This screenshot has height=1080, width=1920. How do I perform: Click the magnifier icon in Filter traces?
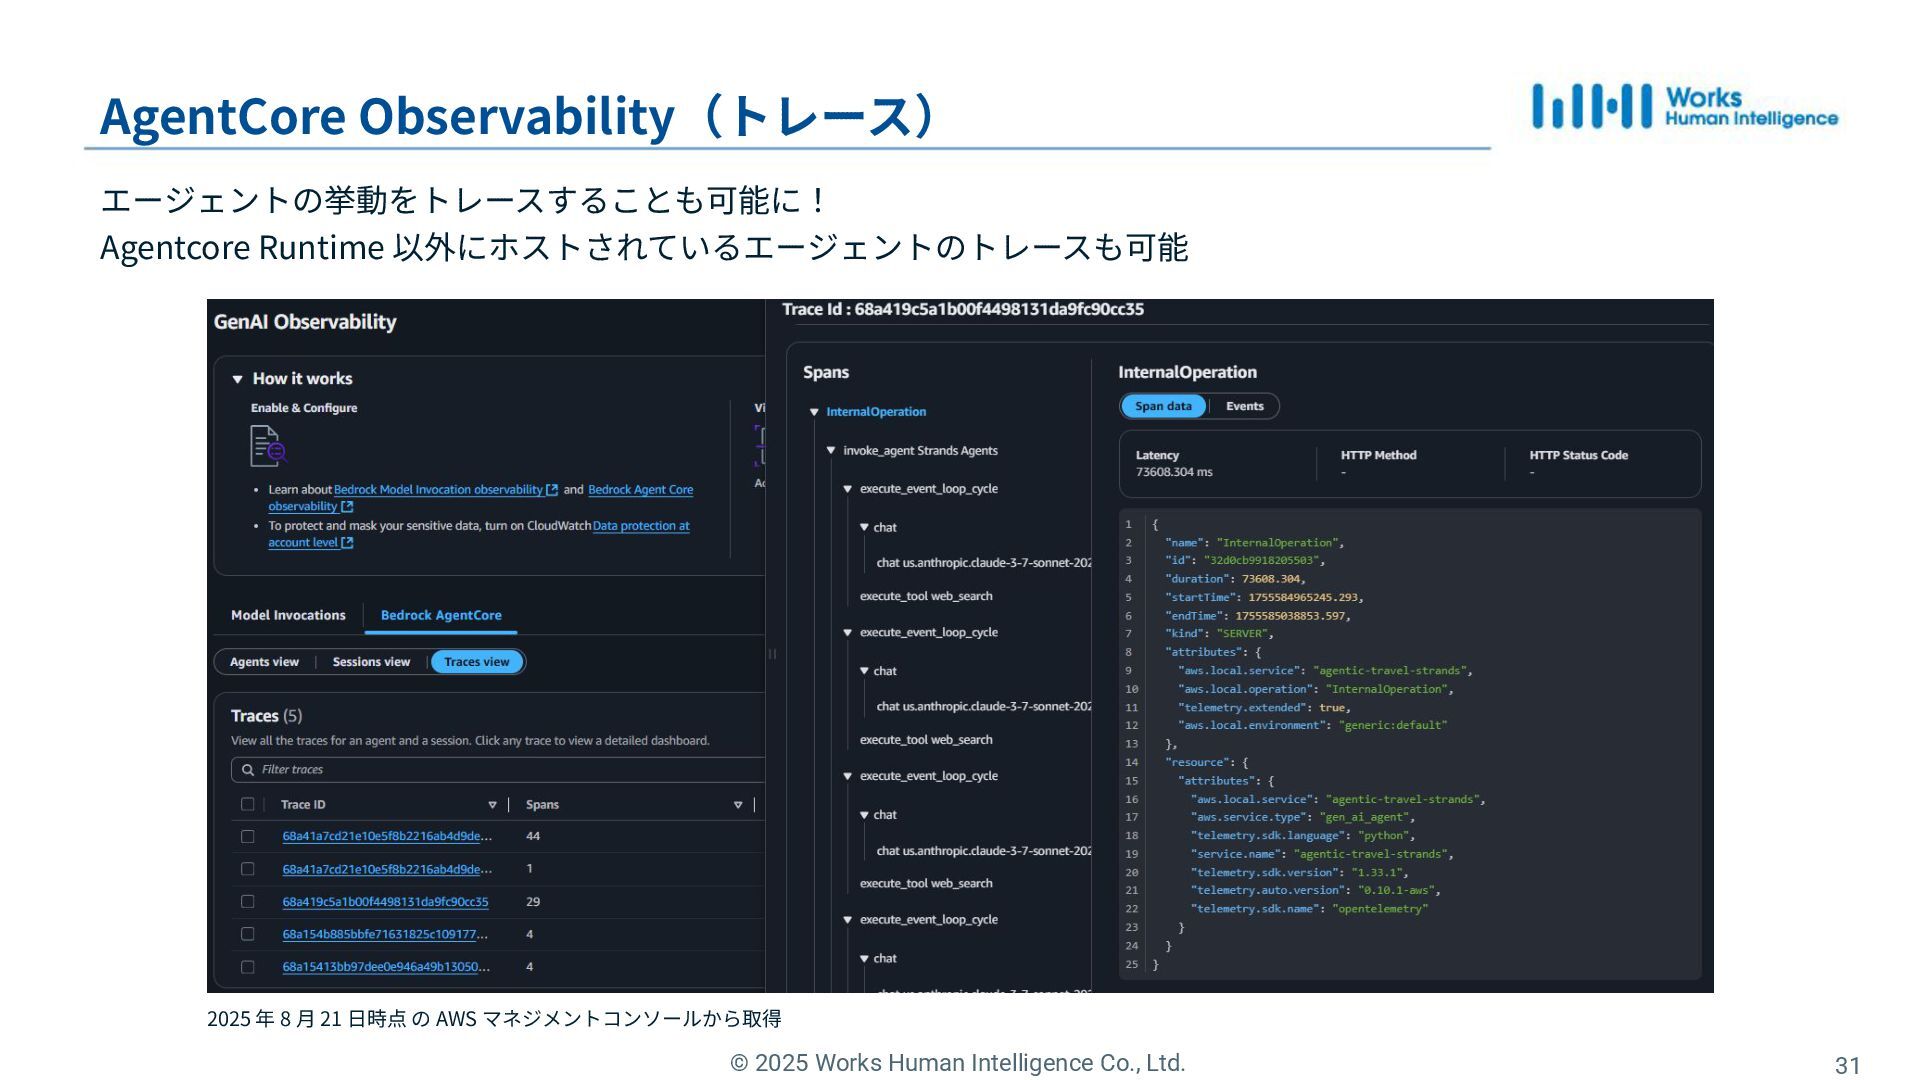[247, 770]
